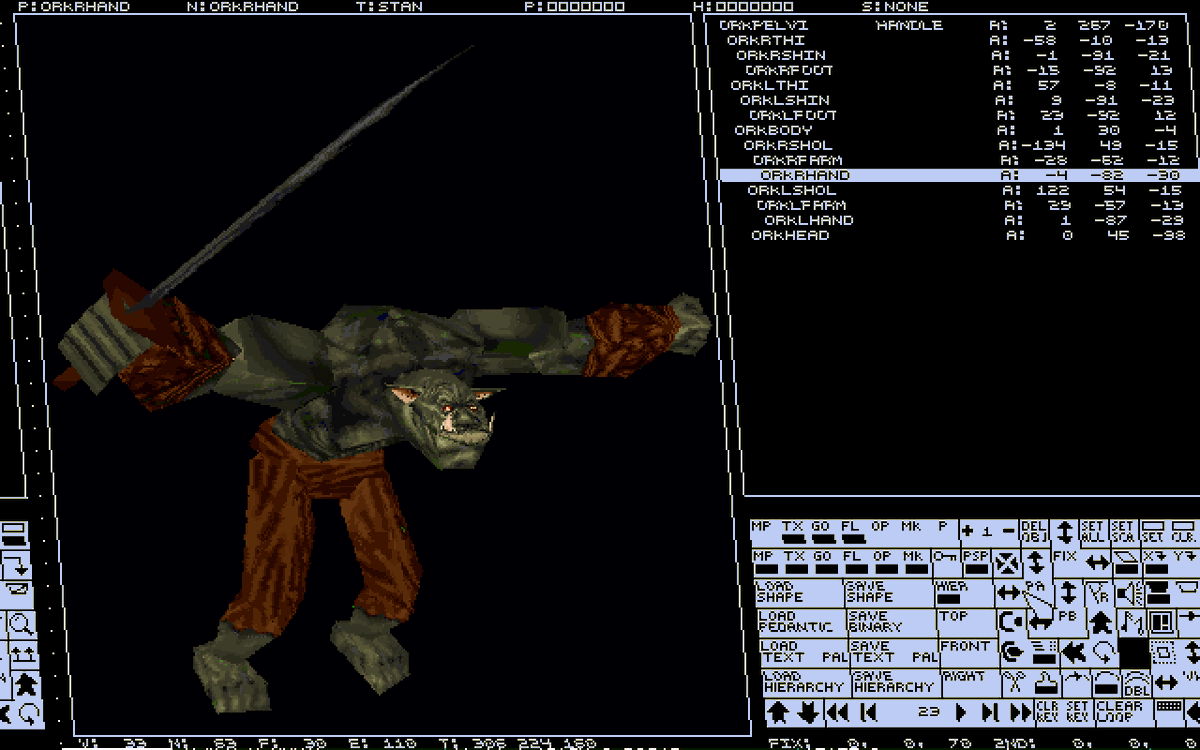Switch to the TOP view

[967, 622]
